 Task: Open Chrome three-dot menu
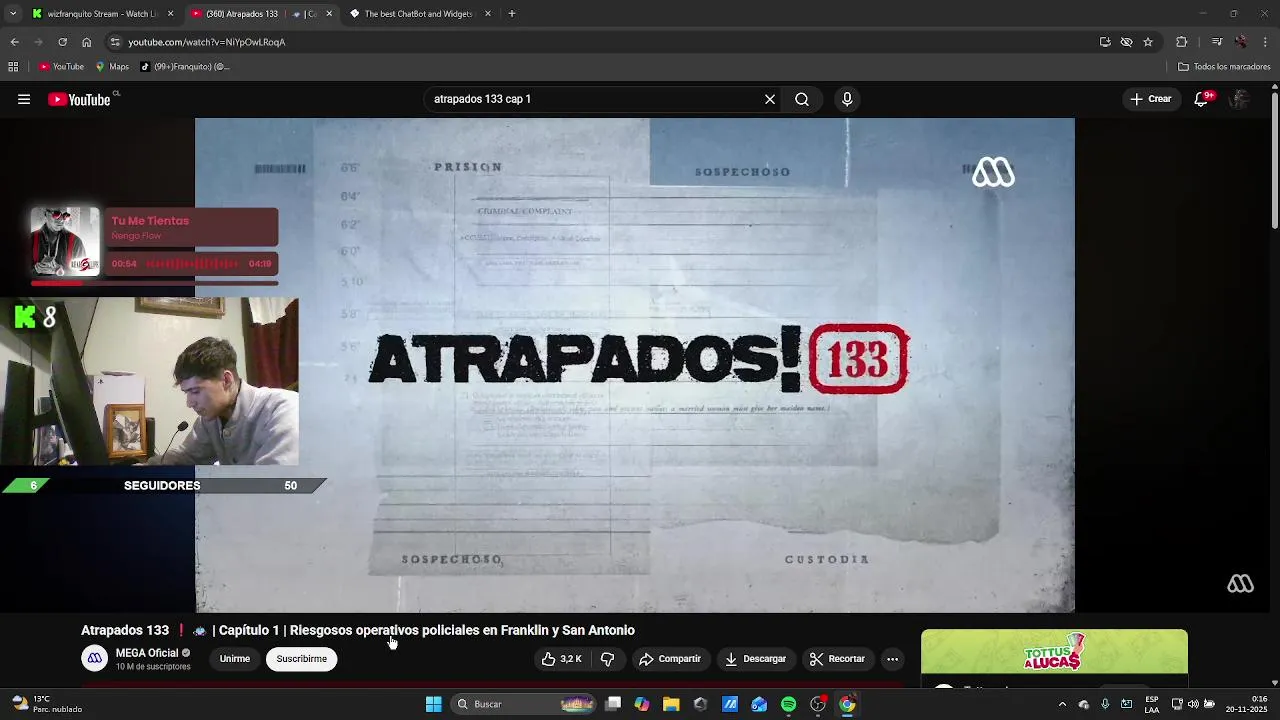click(1266, 42)
